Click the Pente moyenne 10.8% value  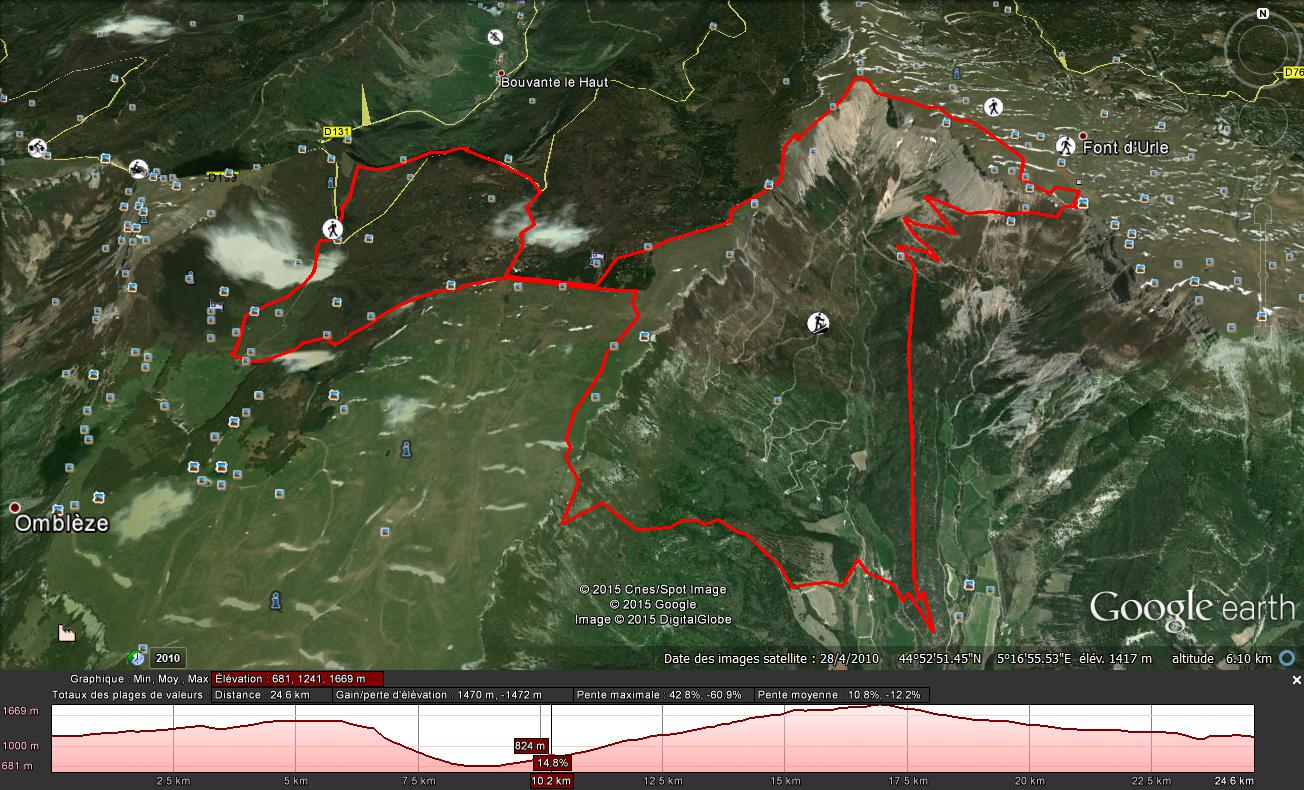coord(842,695)
